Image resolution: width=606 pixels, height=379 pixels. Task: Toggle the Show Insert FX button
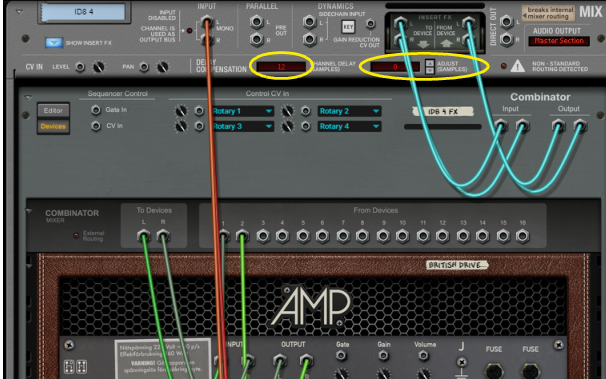(x=54, y=42)
